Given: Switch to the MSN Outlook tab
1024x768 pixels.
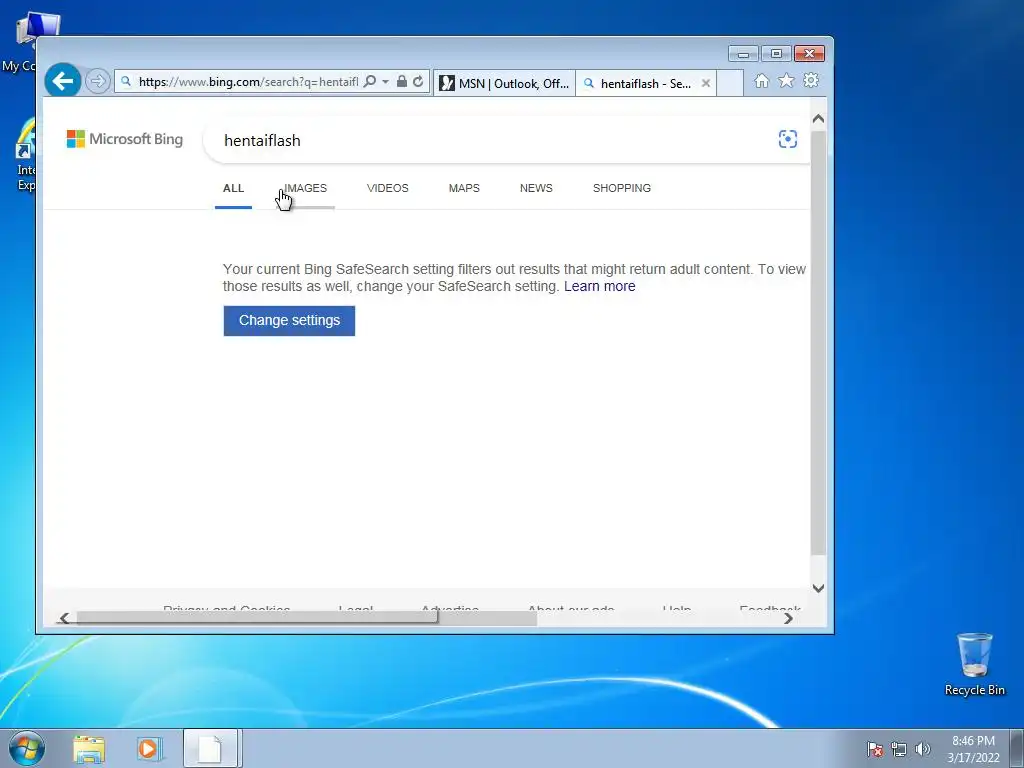Looking at the screenshot, I should click(x=504, y=84).
